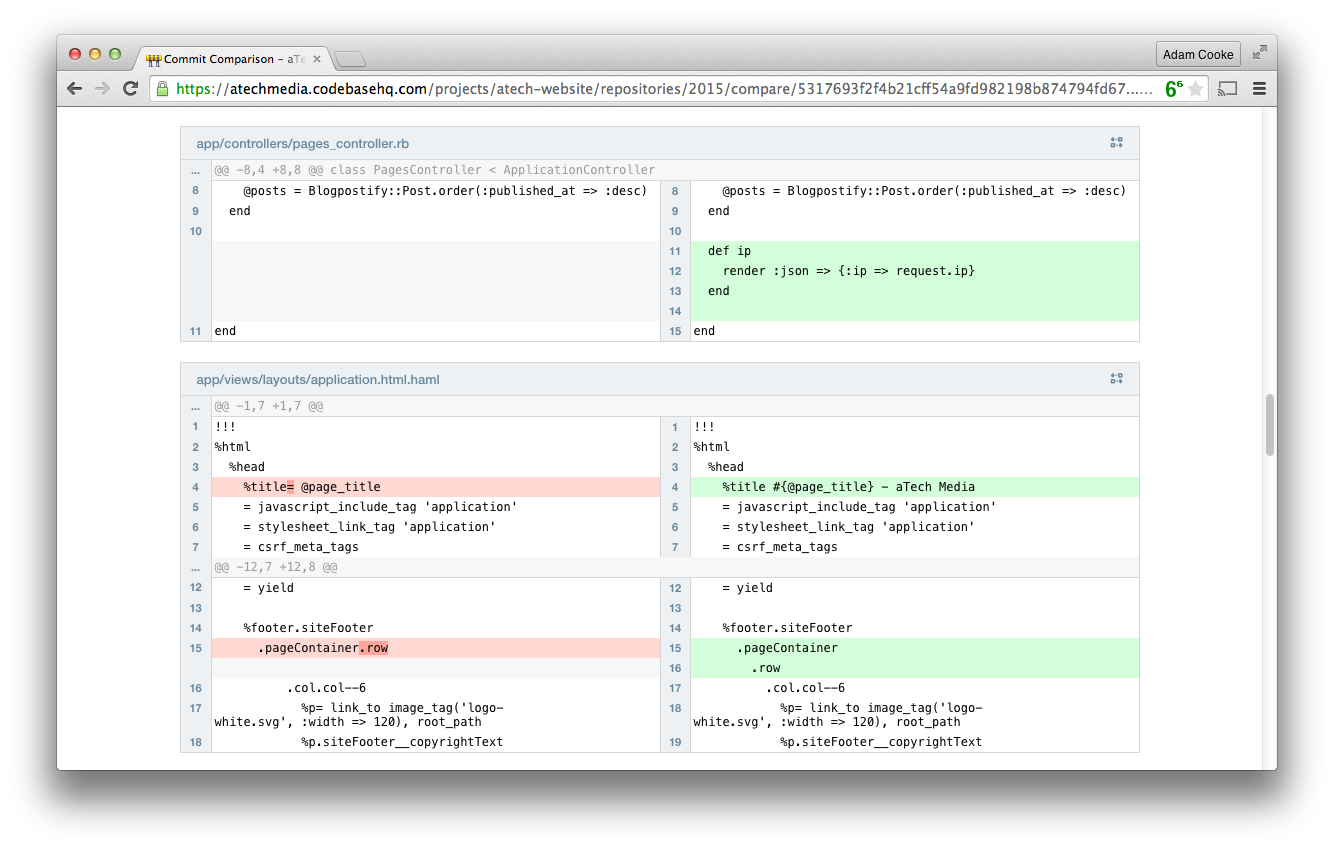
Task: Open the green 6 extension icon
Action: click(1174, 89)
